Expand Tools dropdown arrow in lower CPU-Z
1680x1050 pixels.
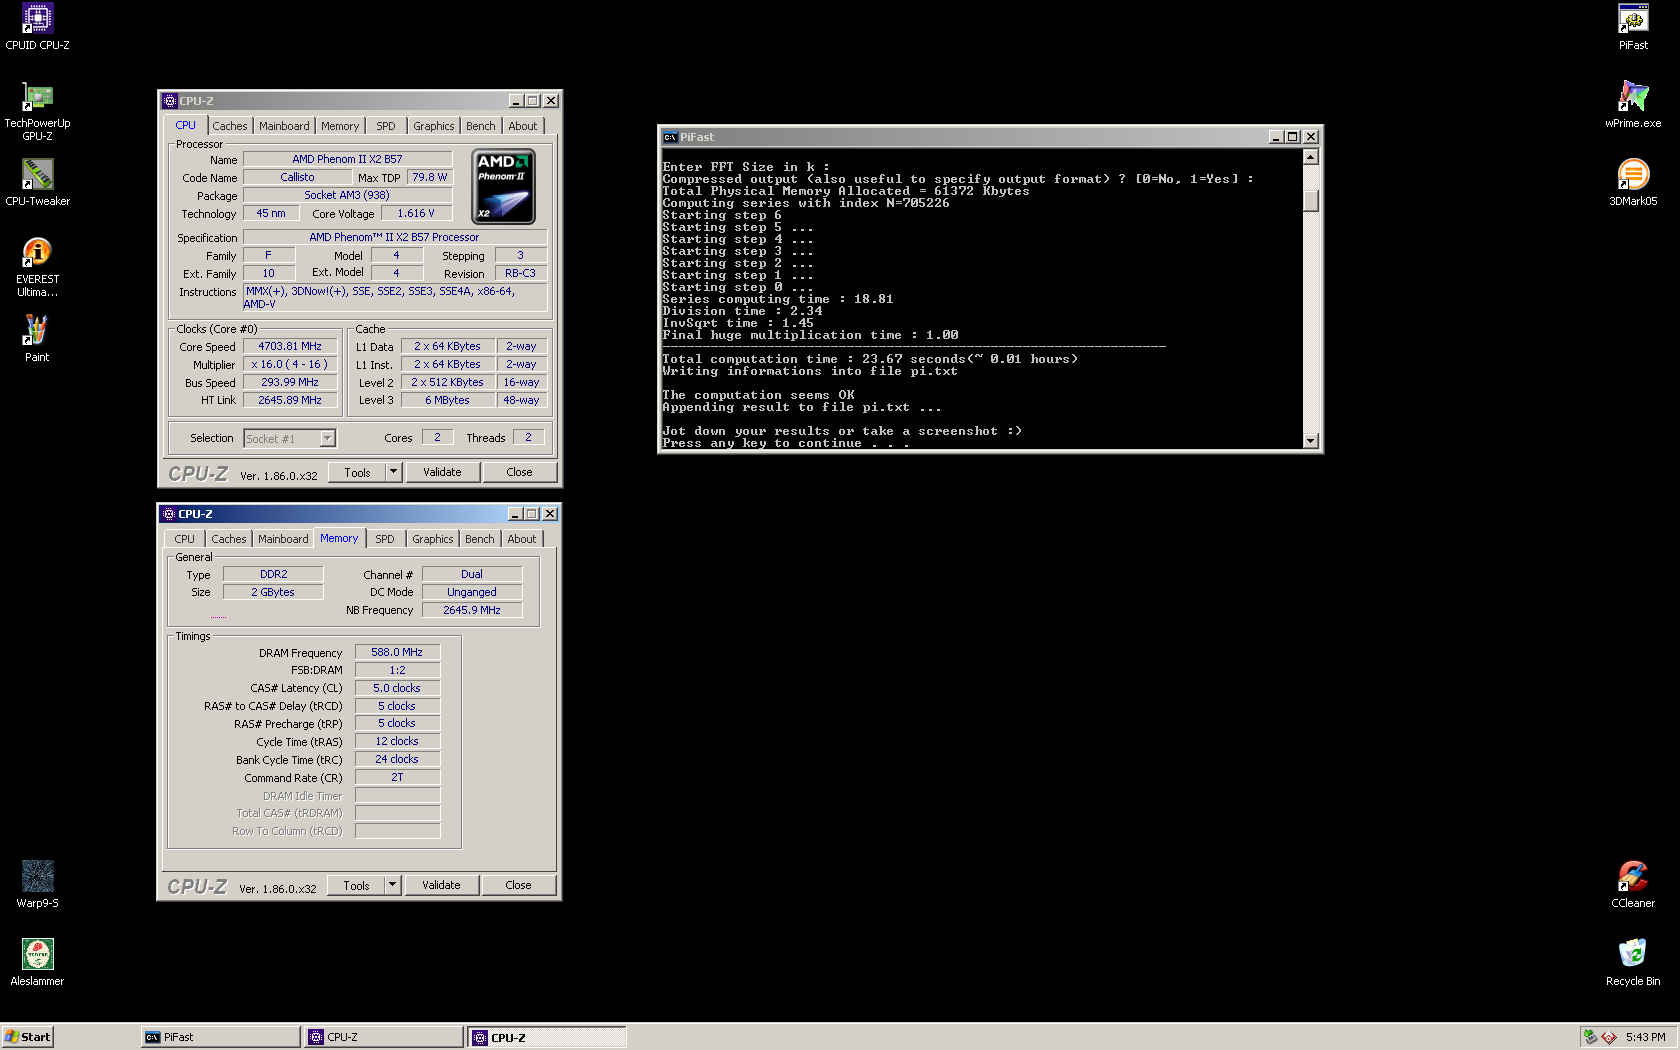pyautogui.click(x=392, y=885)
